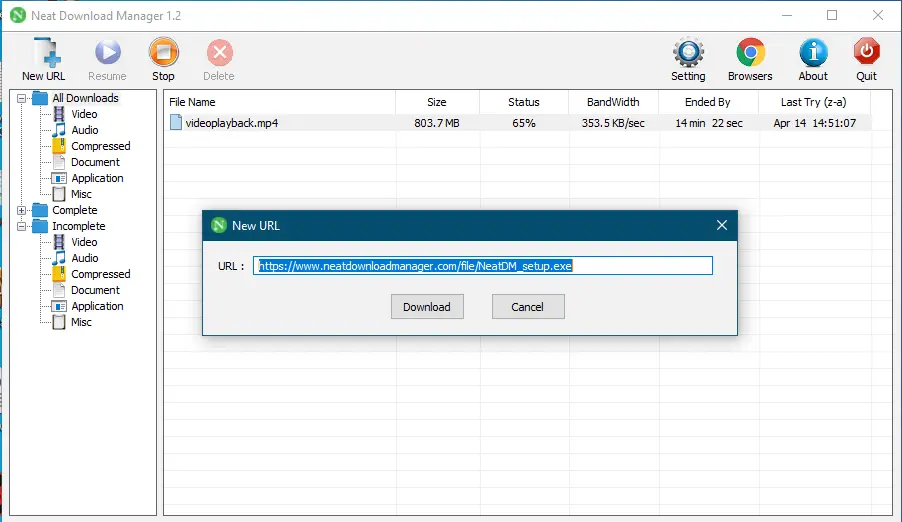Expand the Complete tree node

[21, 211]
